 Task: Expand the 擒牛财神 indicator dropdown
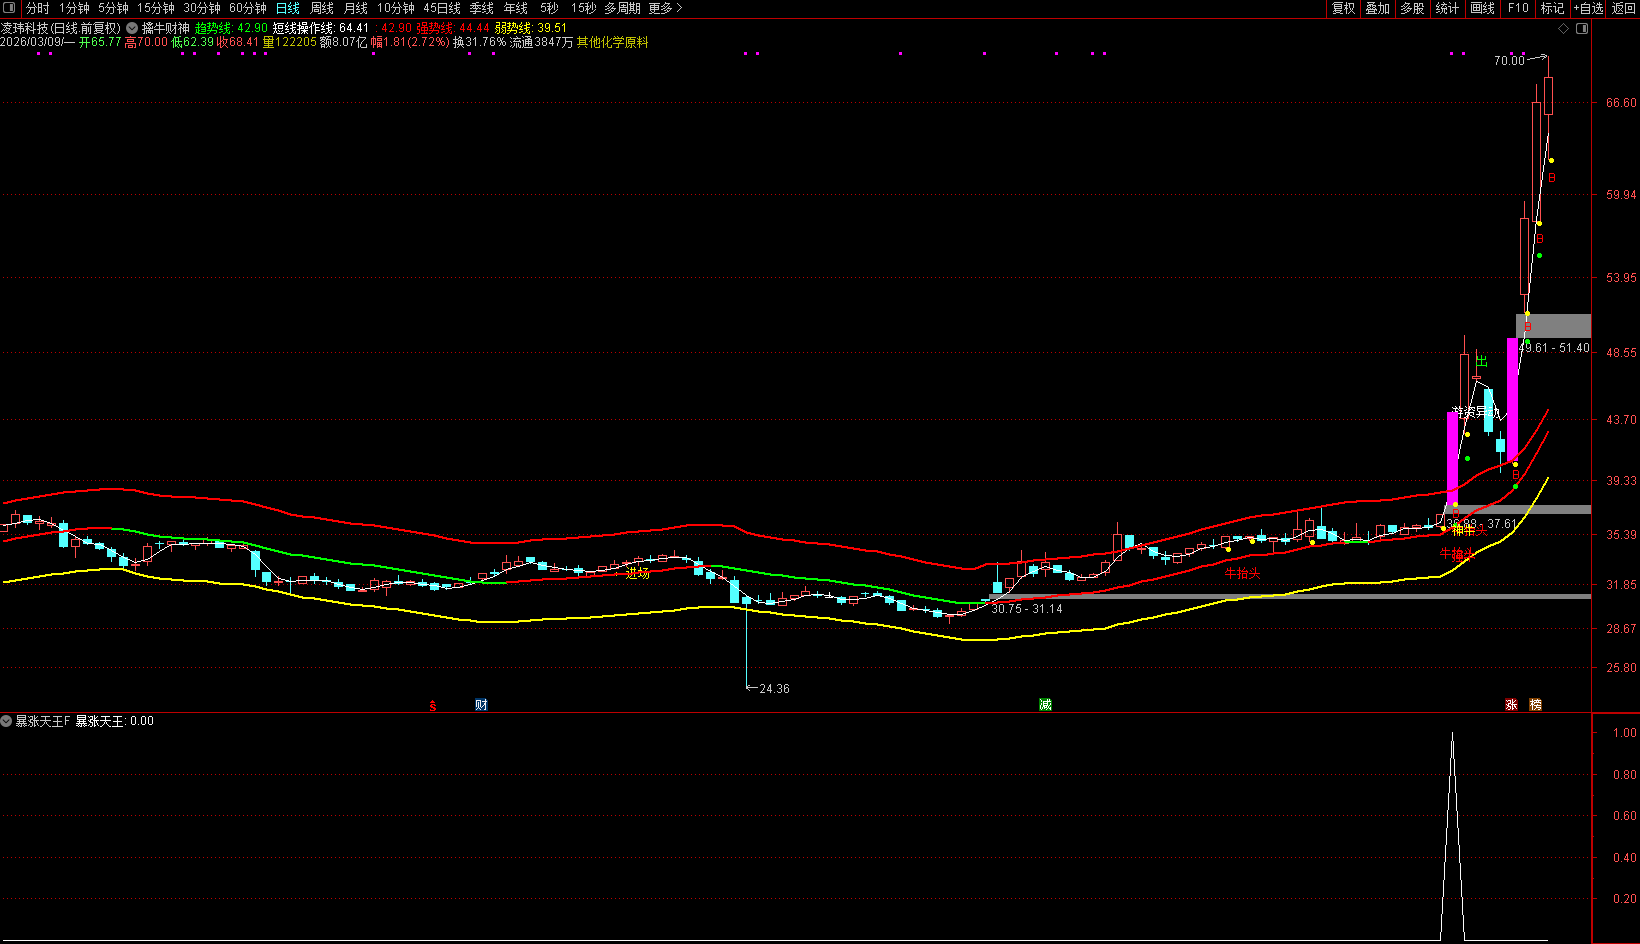tap(132, 29)
